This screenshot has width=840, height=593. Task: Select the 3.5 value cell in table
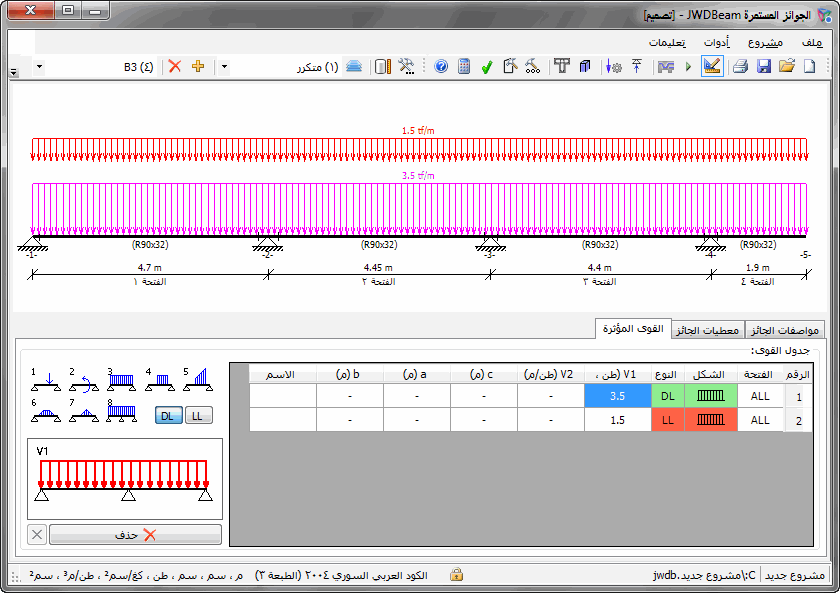click(617, 397)
